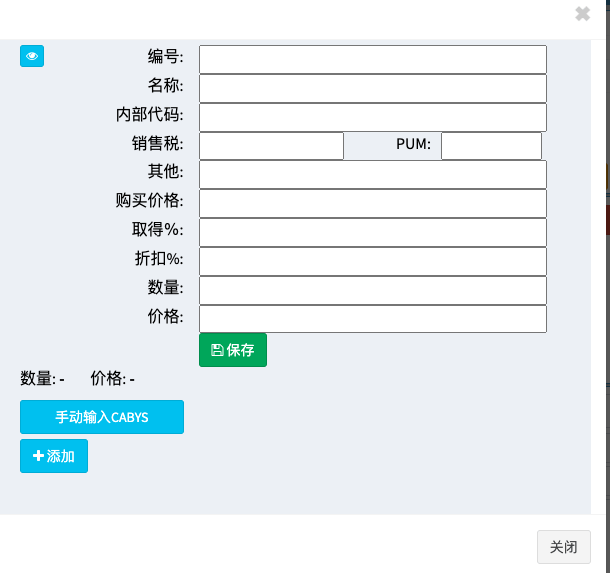The image size is (610, 573).
Task: Select the 购买价格 input field
Action: [x=372, y=204]
